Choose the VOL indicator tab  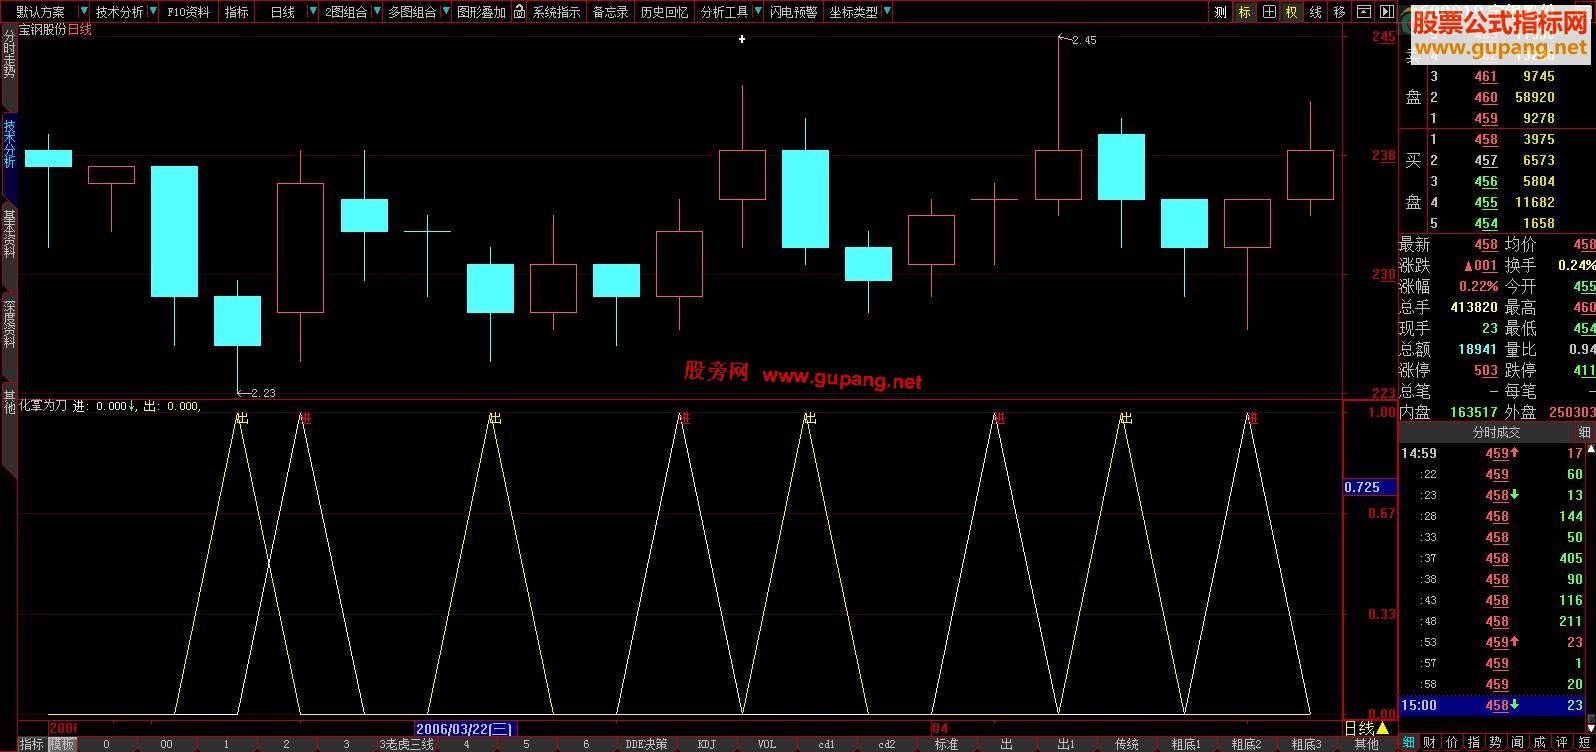click(767, 744)
